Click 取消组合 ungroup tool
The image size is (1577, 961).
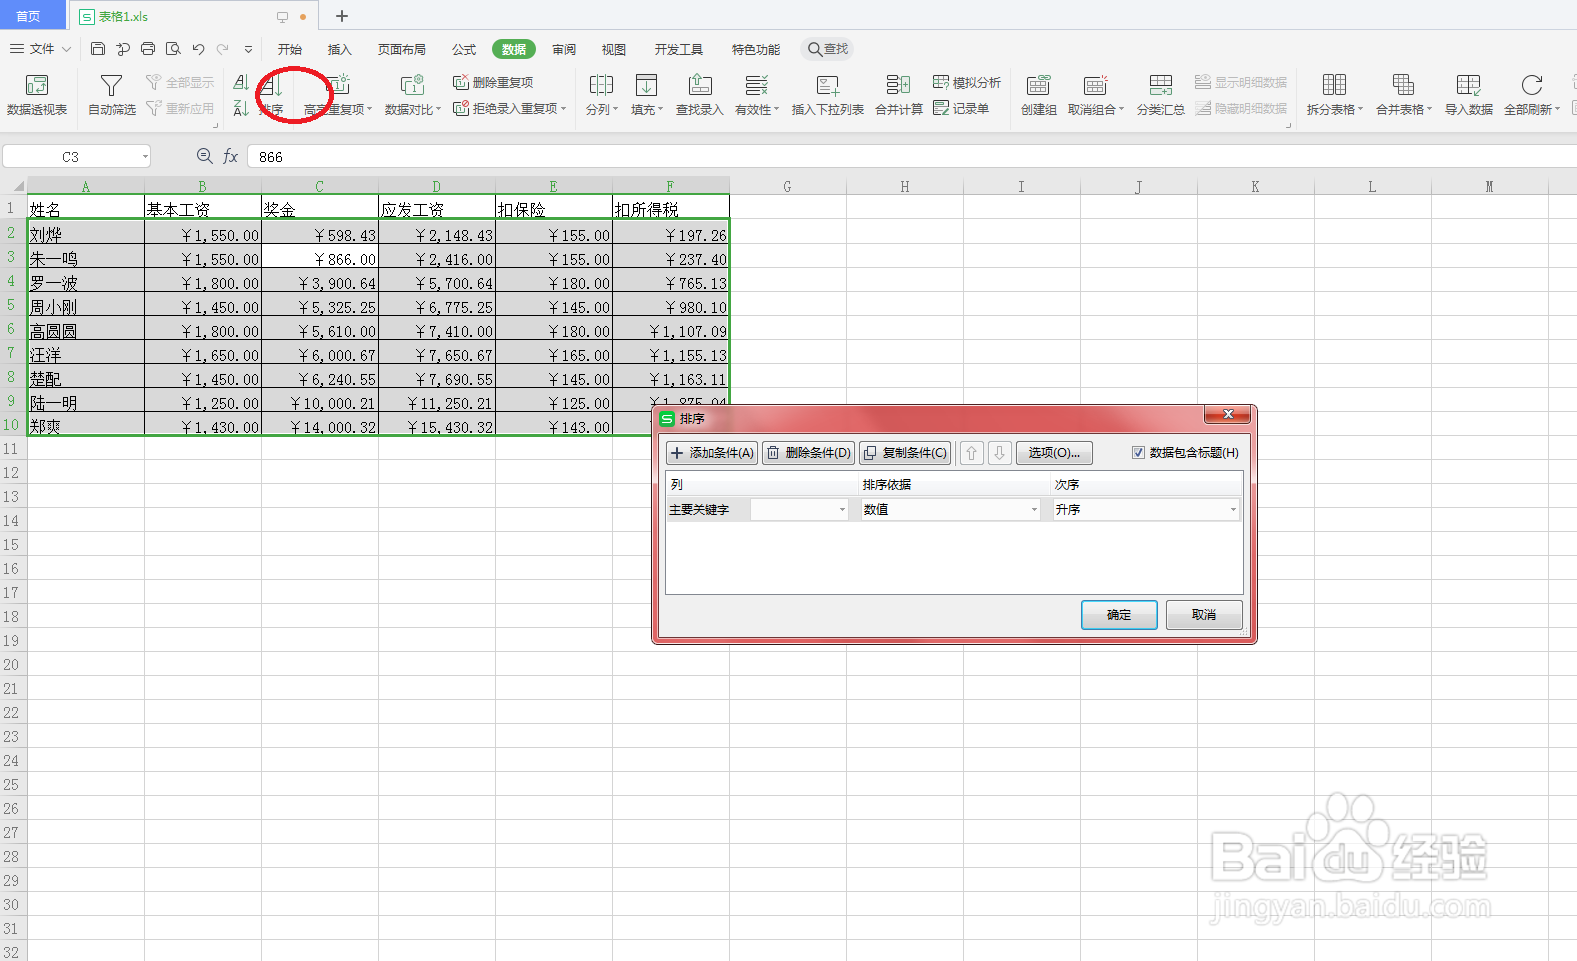tap(1096, 95)
